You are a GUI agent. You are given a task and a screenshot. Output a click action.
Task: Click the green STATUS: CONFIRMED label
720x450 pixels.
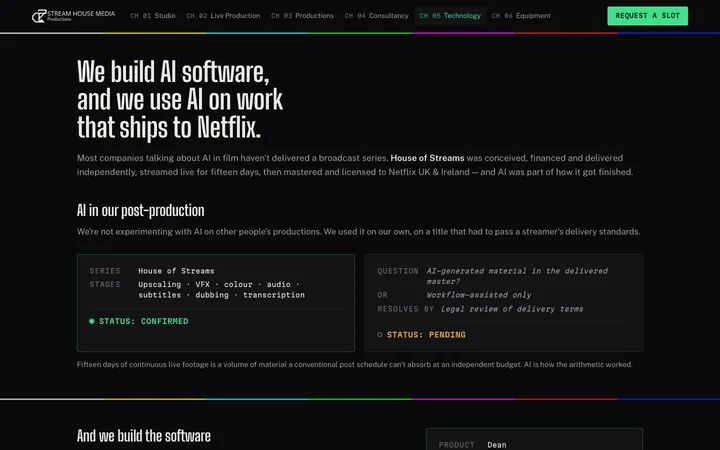[x=144, y=321]
